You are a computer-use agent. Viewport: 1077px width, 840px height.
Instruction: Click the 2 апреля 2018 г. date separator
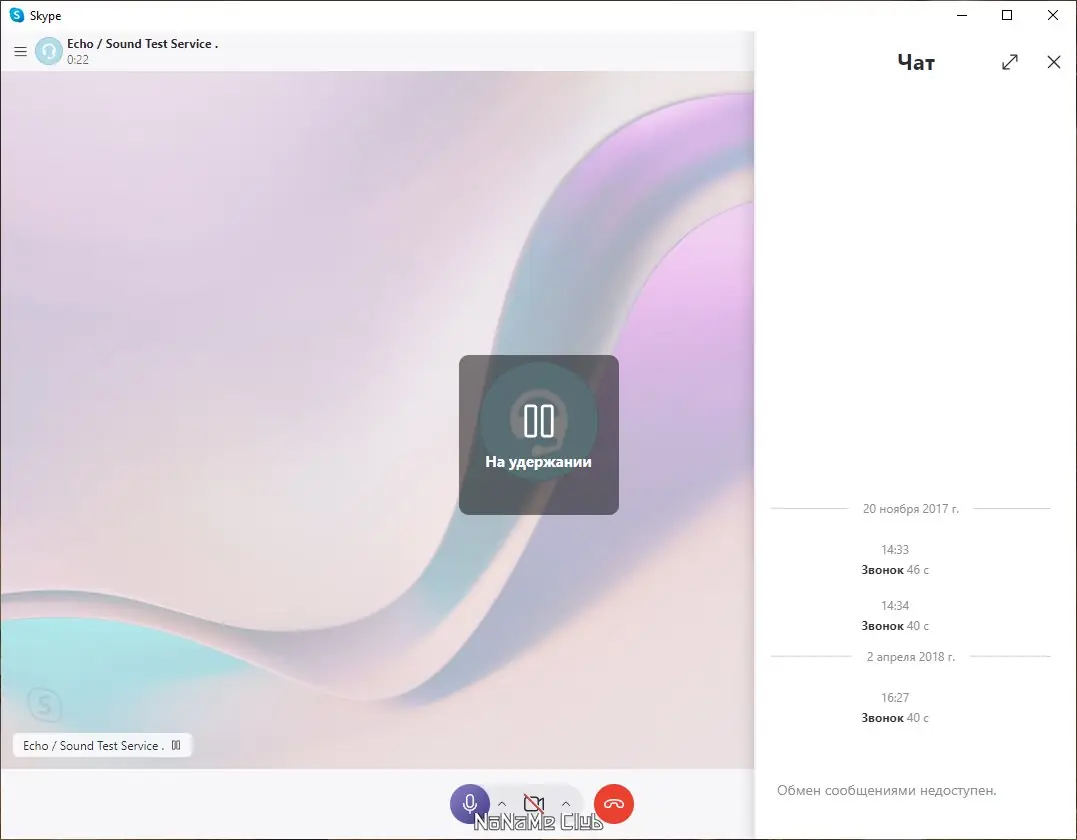coord(911,657)
